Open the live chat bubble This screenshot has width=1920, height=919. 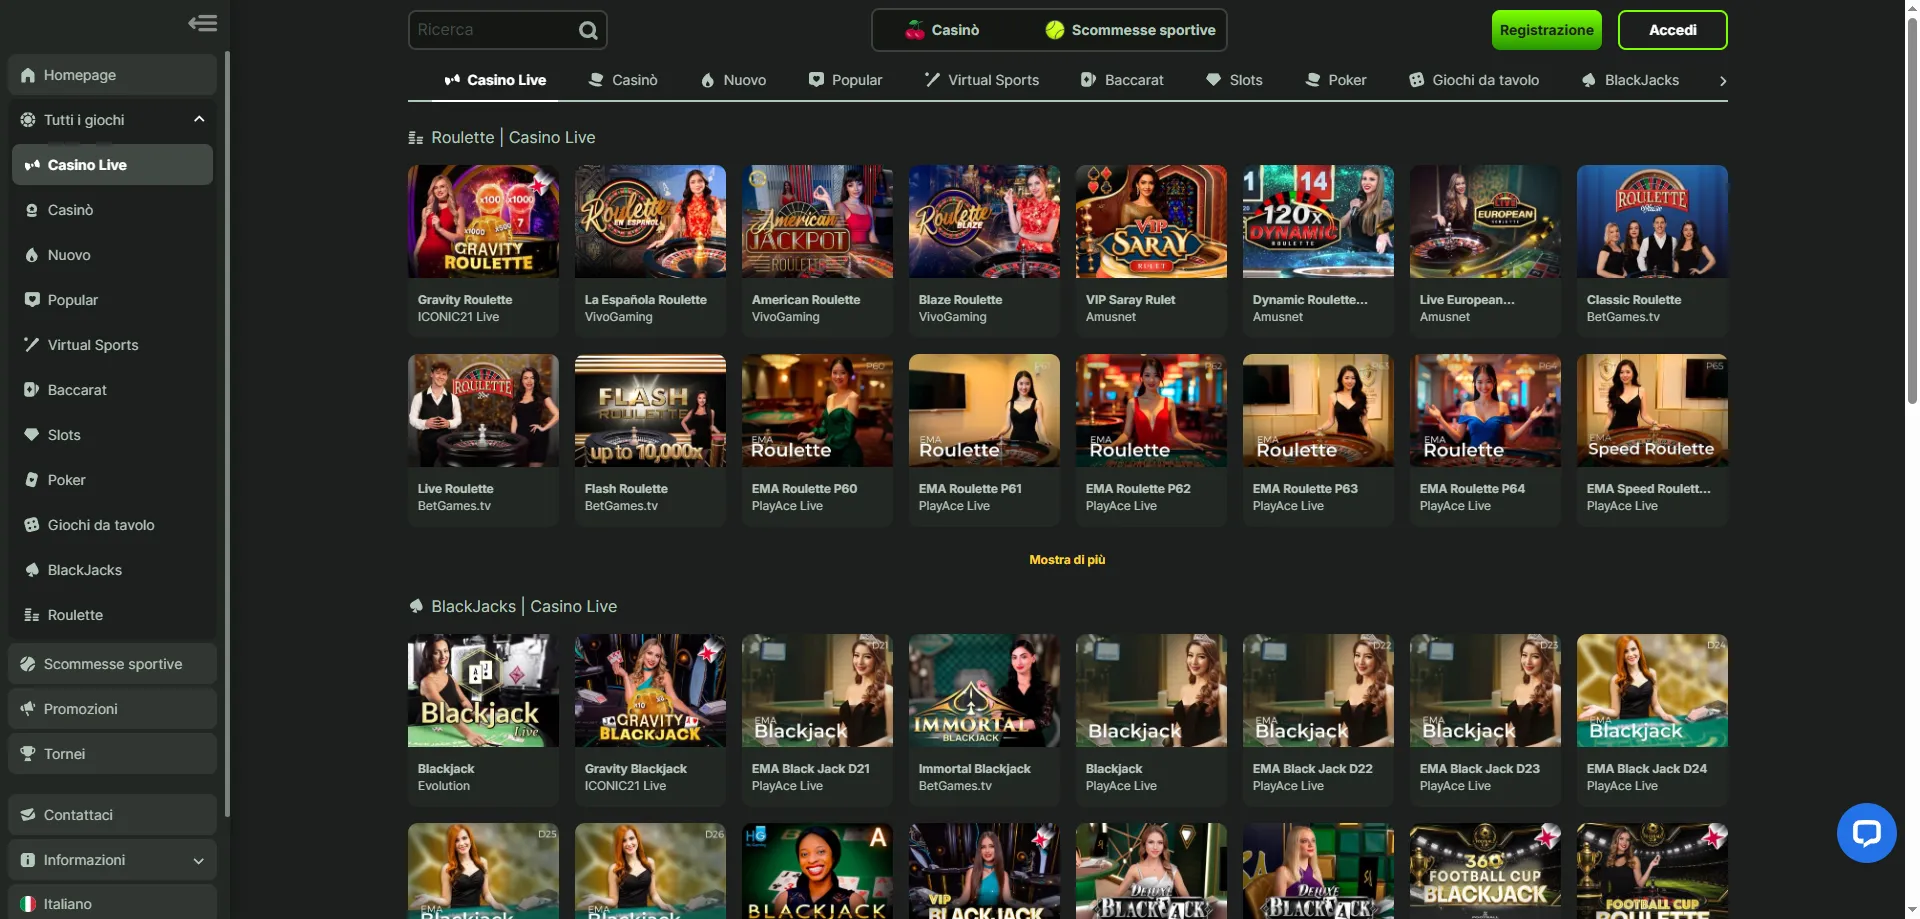(1866, 832)
